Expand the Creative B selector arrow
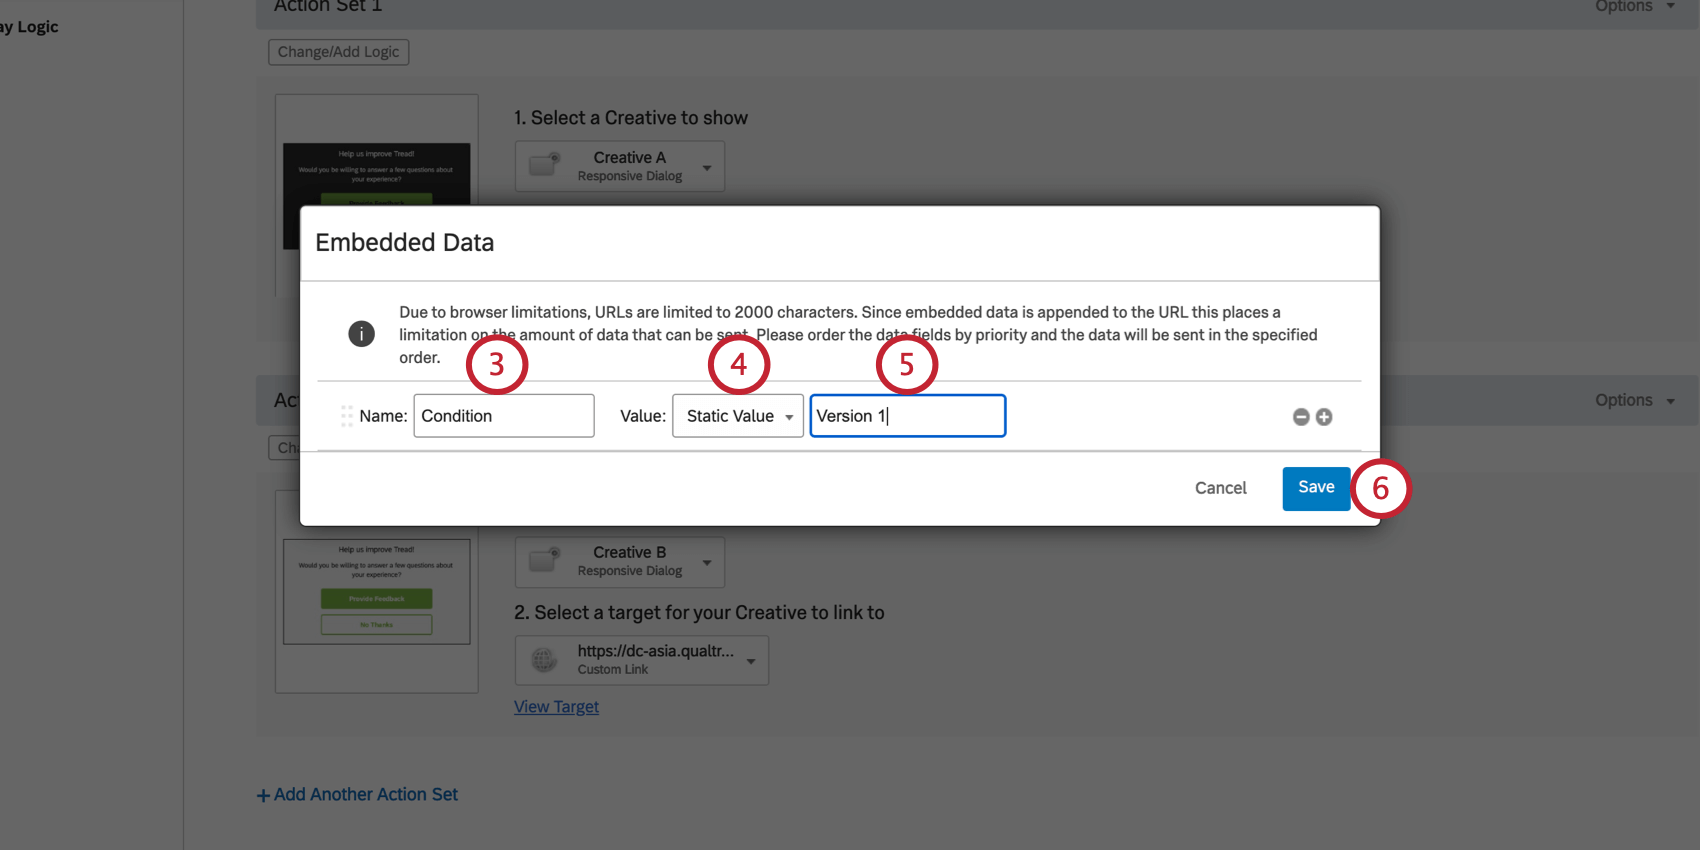 pyautogui.click(x=707, y=562)
